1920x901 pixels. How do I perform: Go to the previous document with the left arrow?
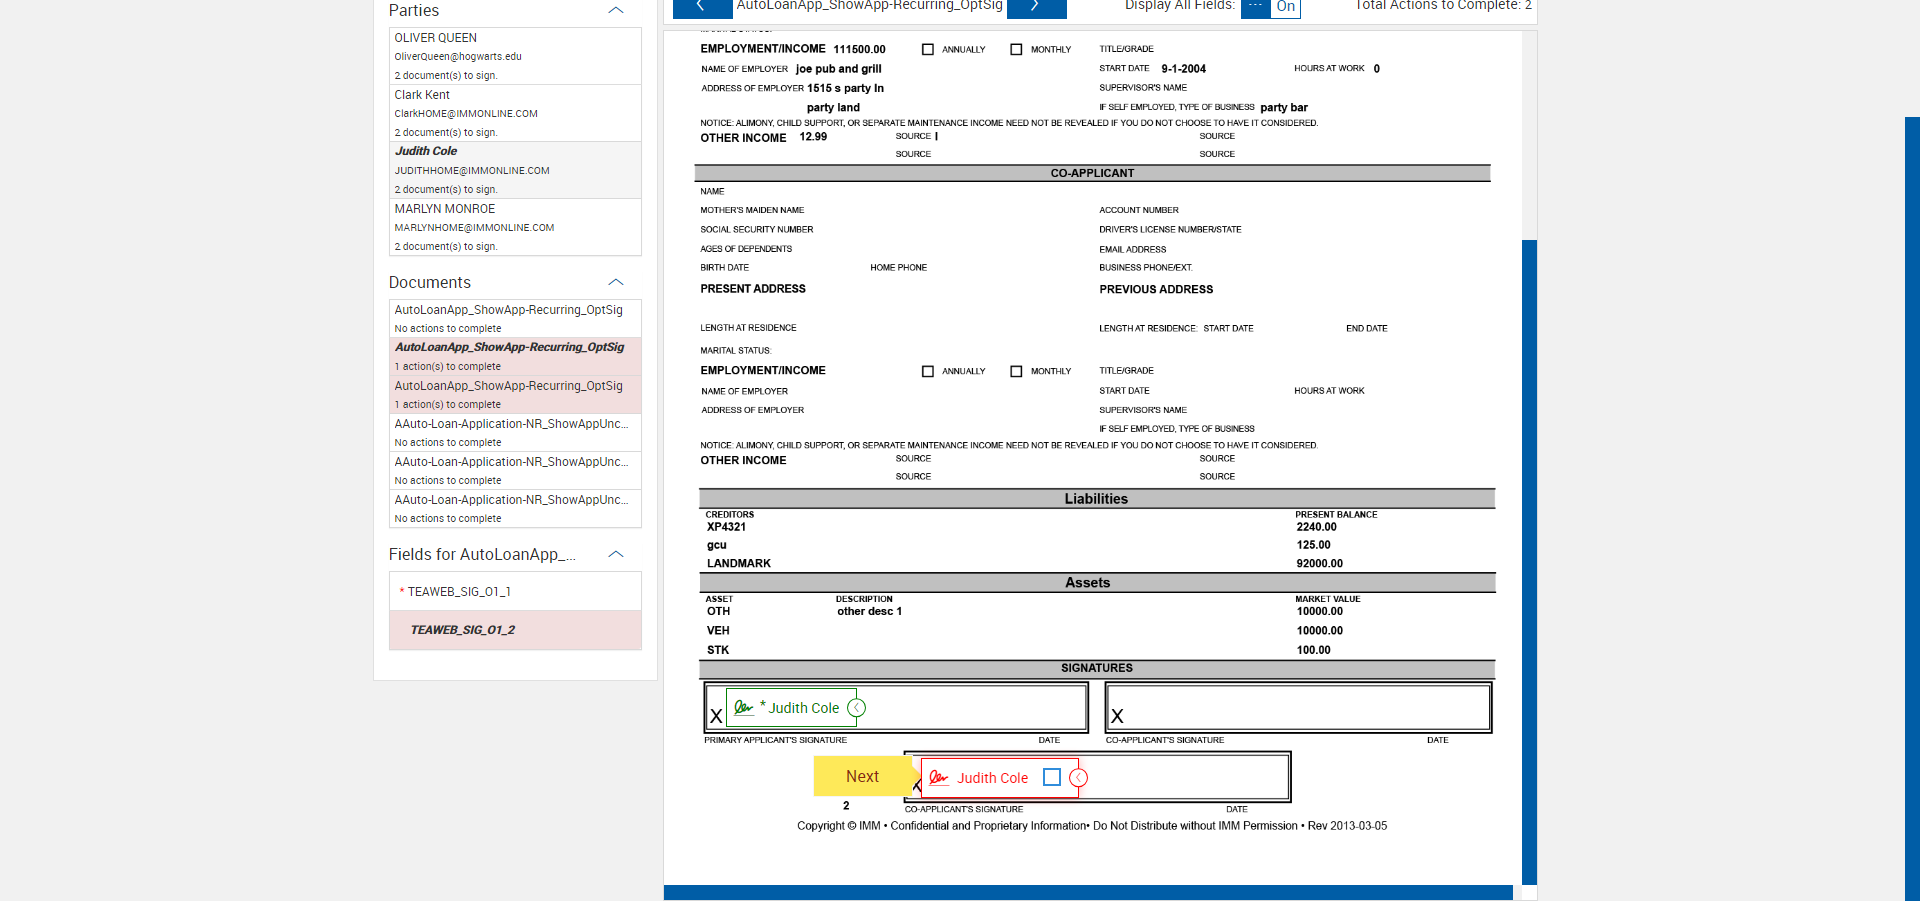point(702,8)
